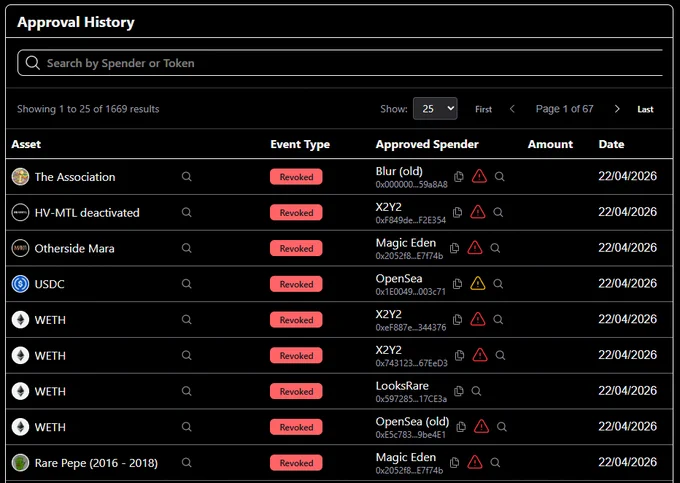Go to next page with right chevron

click(617, 109)
